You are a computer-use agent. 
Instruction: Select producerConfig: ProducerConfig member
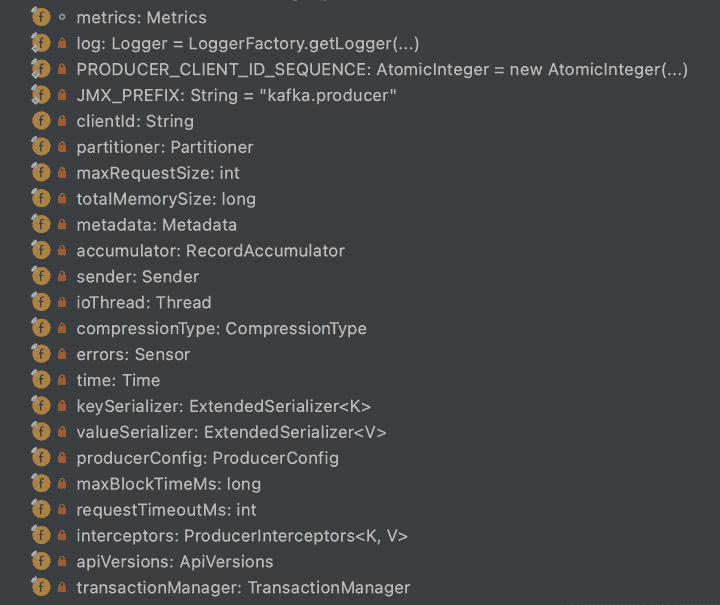(207, 458)
